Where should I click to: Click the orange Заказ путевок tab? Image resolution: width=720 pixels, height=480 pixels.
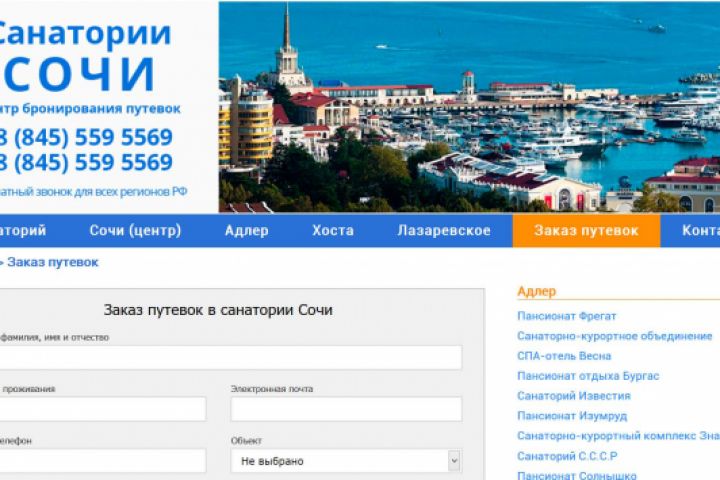tap(586, 231)
